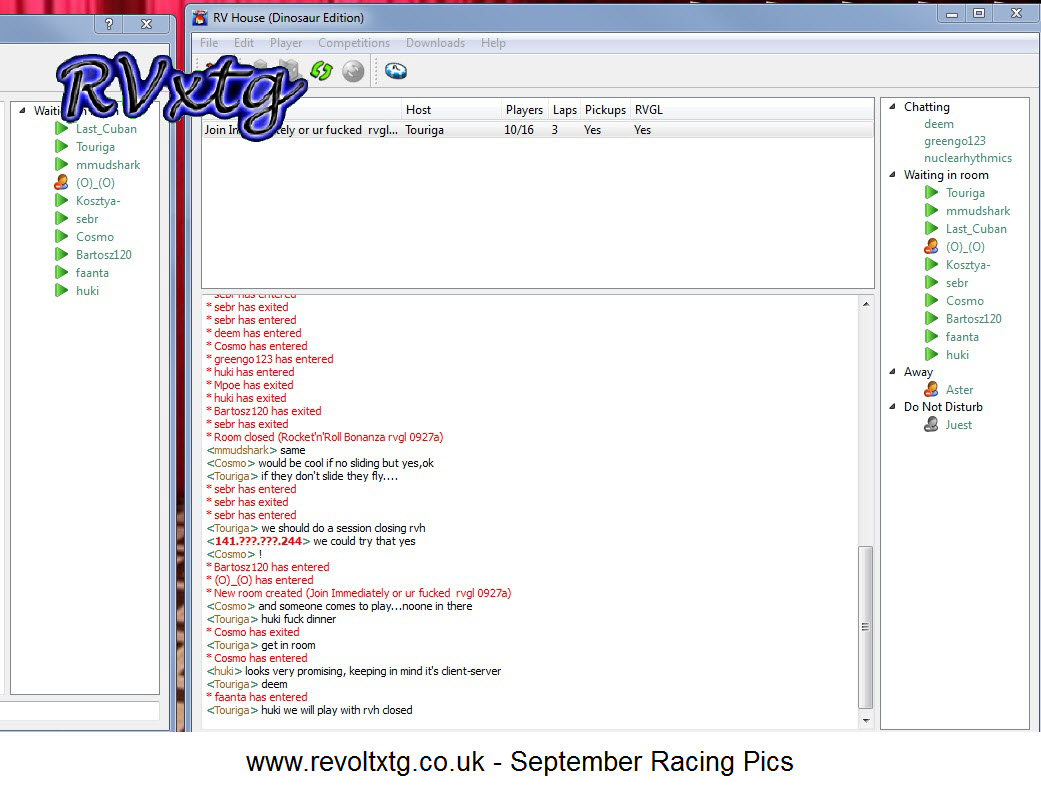1041x790 pixels.
Task: Click the "we should do a session closing rvh" message
Action: [x=343, y=528]
